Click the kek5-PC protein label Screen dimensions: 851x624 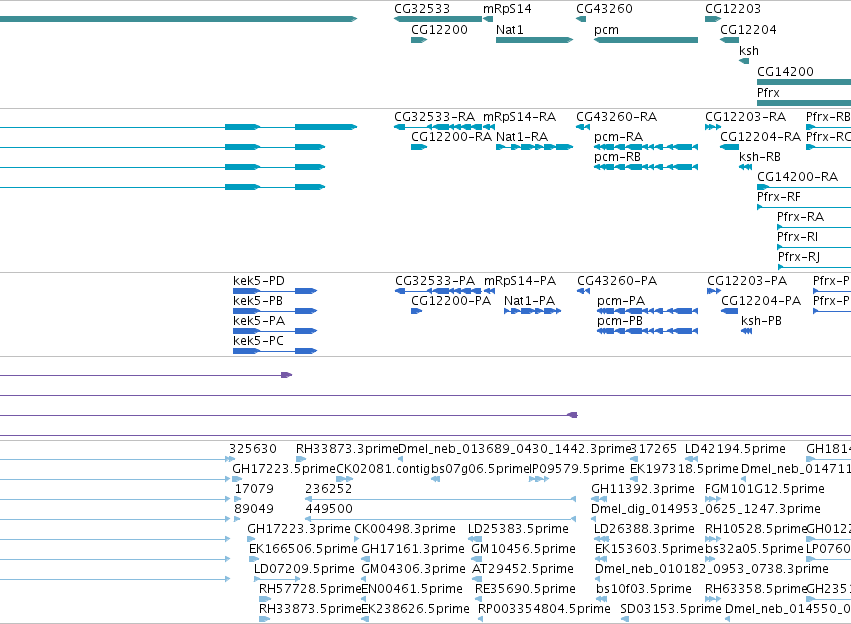click(258, 341)
